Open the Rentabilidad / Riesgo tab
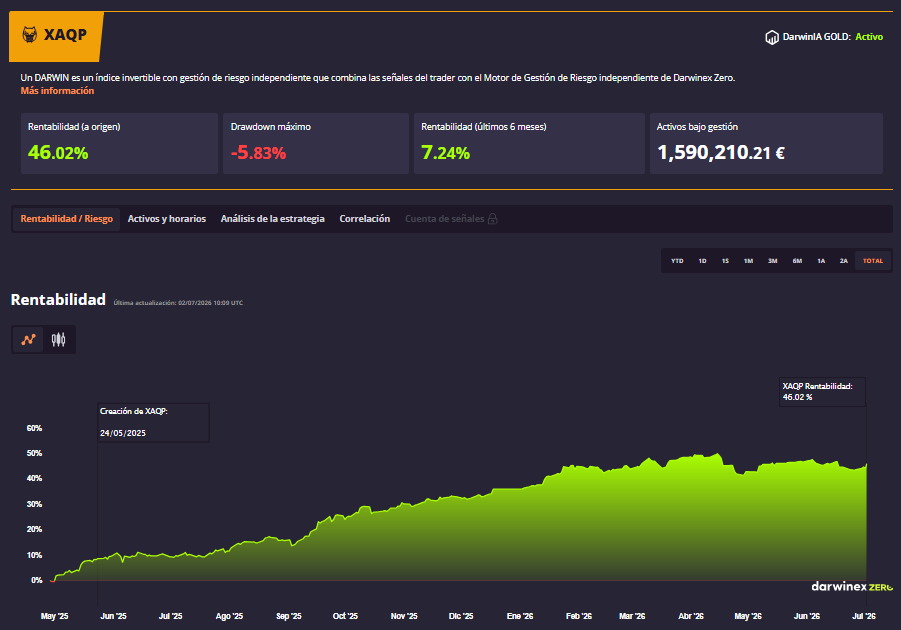 [67, 219]
